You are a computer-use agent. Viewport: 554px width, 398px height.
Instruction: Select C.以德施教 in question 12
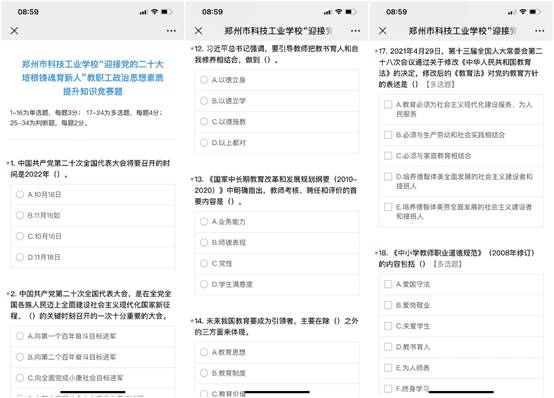pos(277,122)
